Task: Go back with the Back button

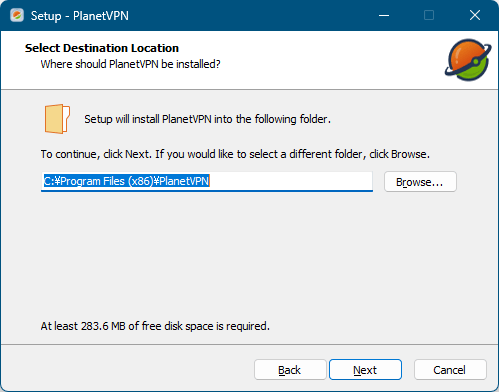Action: pyautogui.click(x=290, y=370)
